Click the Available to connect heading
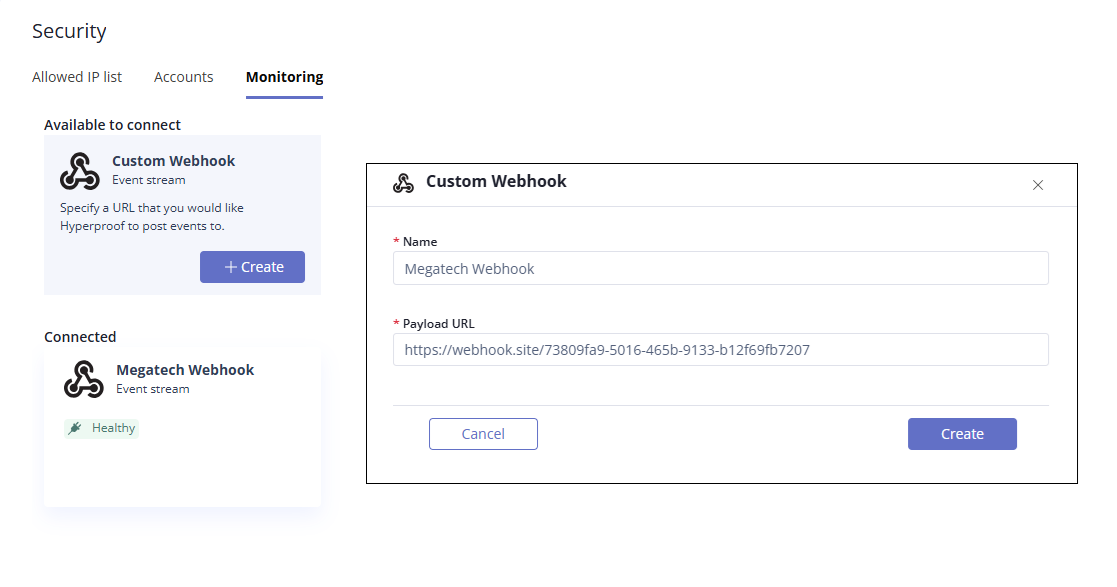The image size is (1117, 587). (x=113, y=125)
